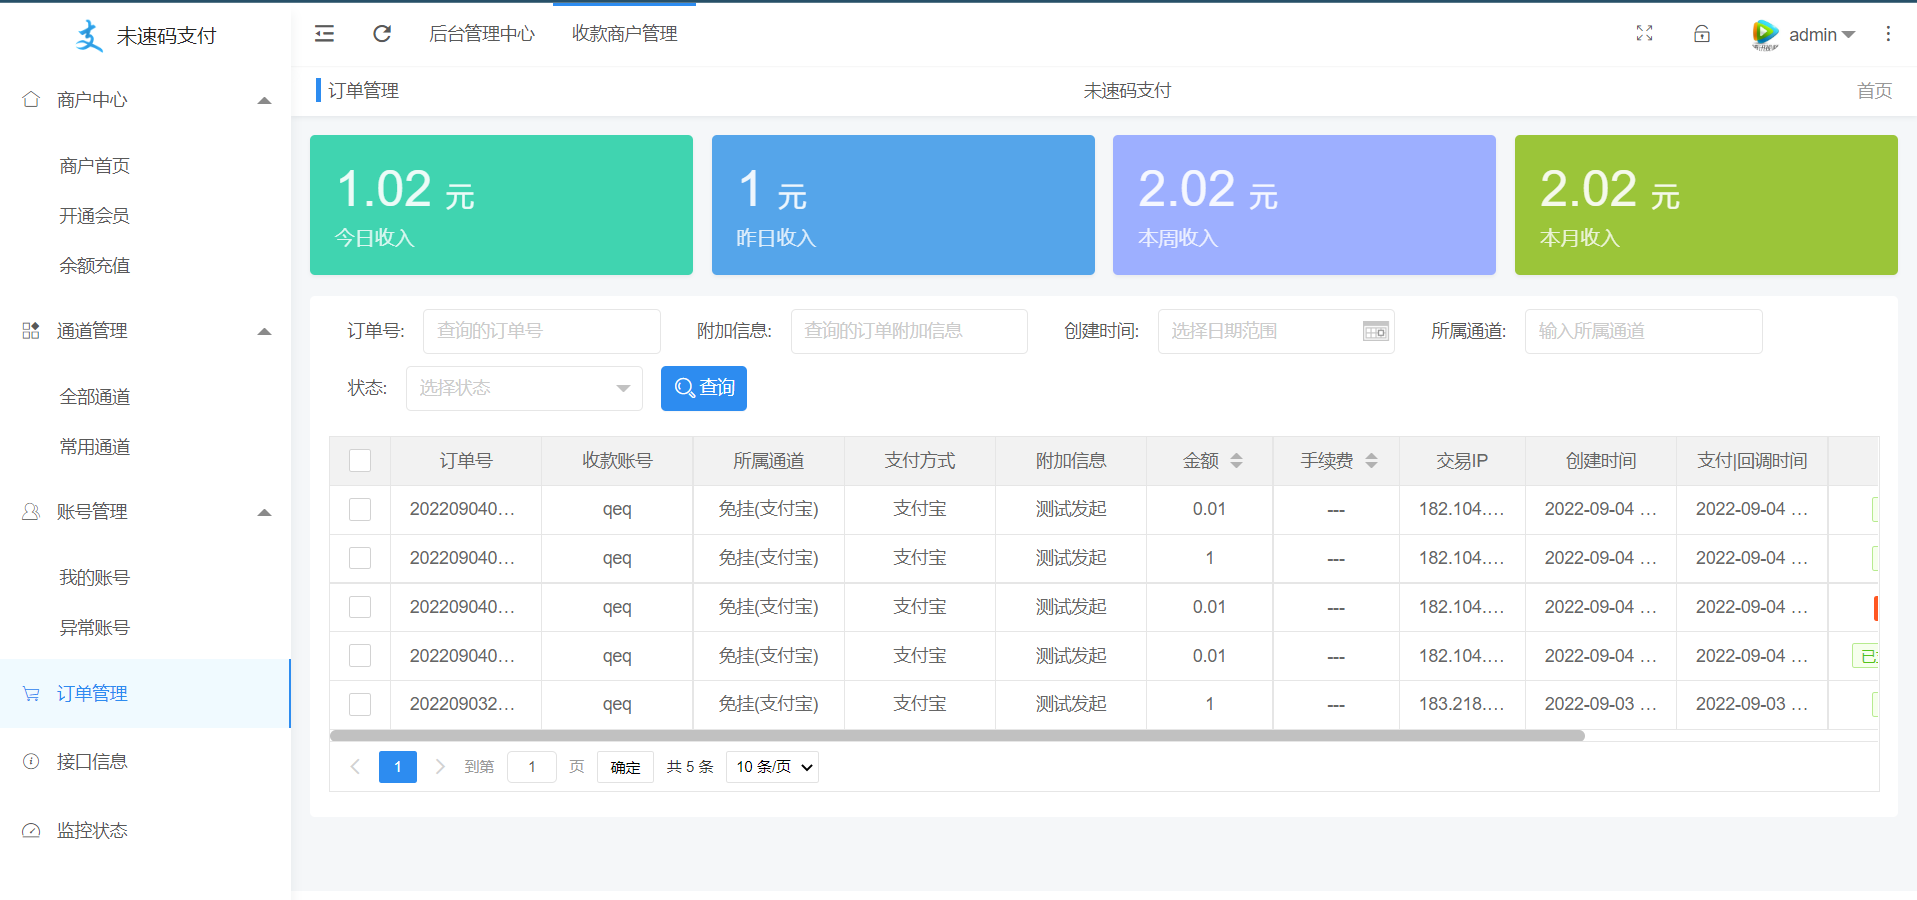The width and height of the screenshot is (1917, 900).
Task: Check the third row order checkbox
Action: pyautogui.click(x=360, y=607)
